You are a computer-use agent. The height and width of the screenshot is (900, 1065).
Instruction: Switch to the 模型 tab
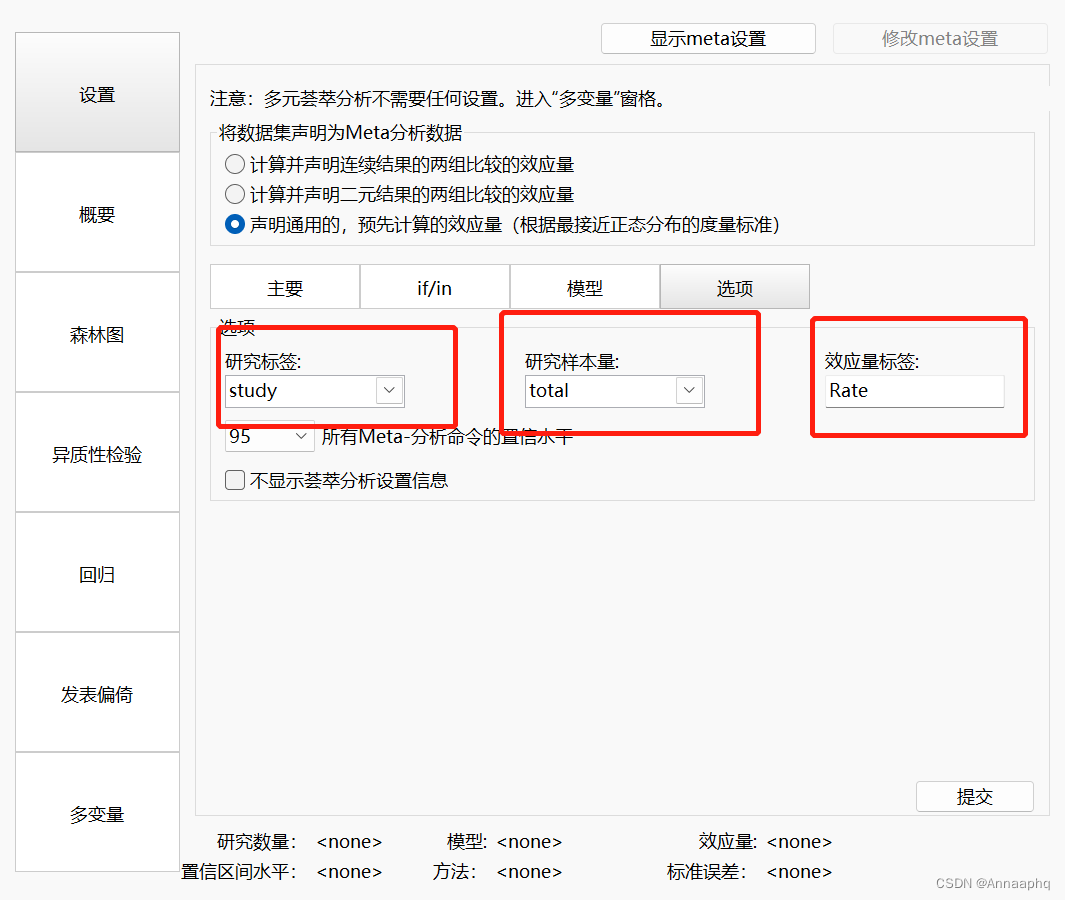point(584,287)
